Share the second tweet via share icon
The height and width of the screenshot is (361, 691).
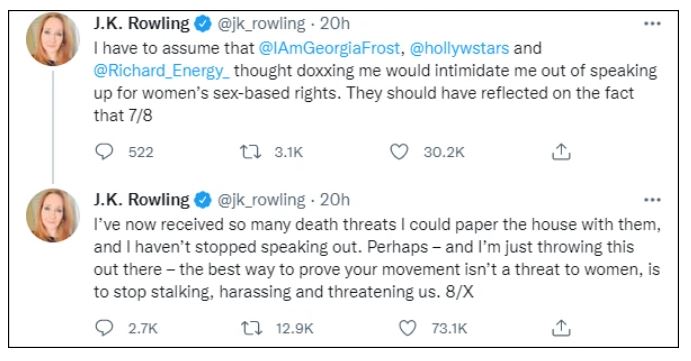pos(561,328)
